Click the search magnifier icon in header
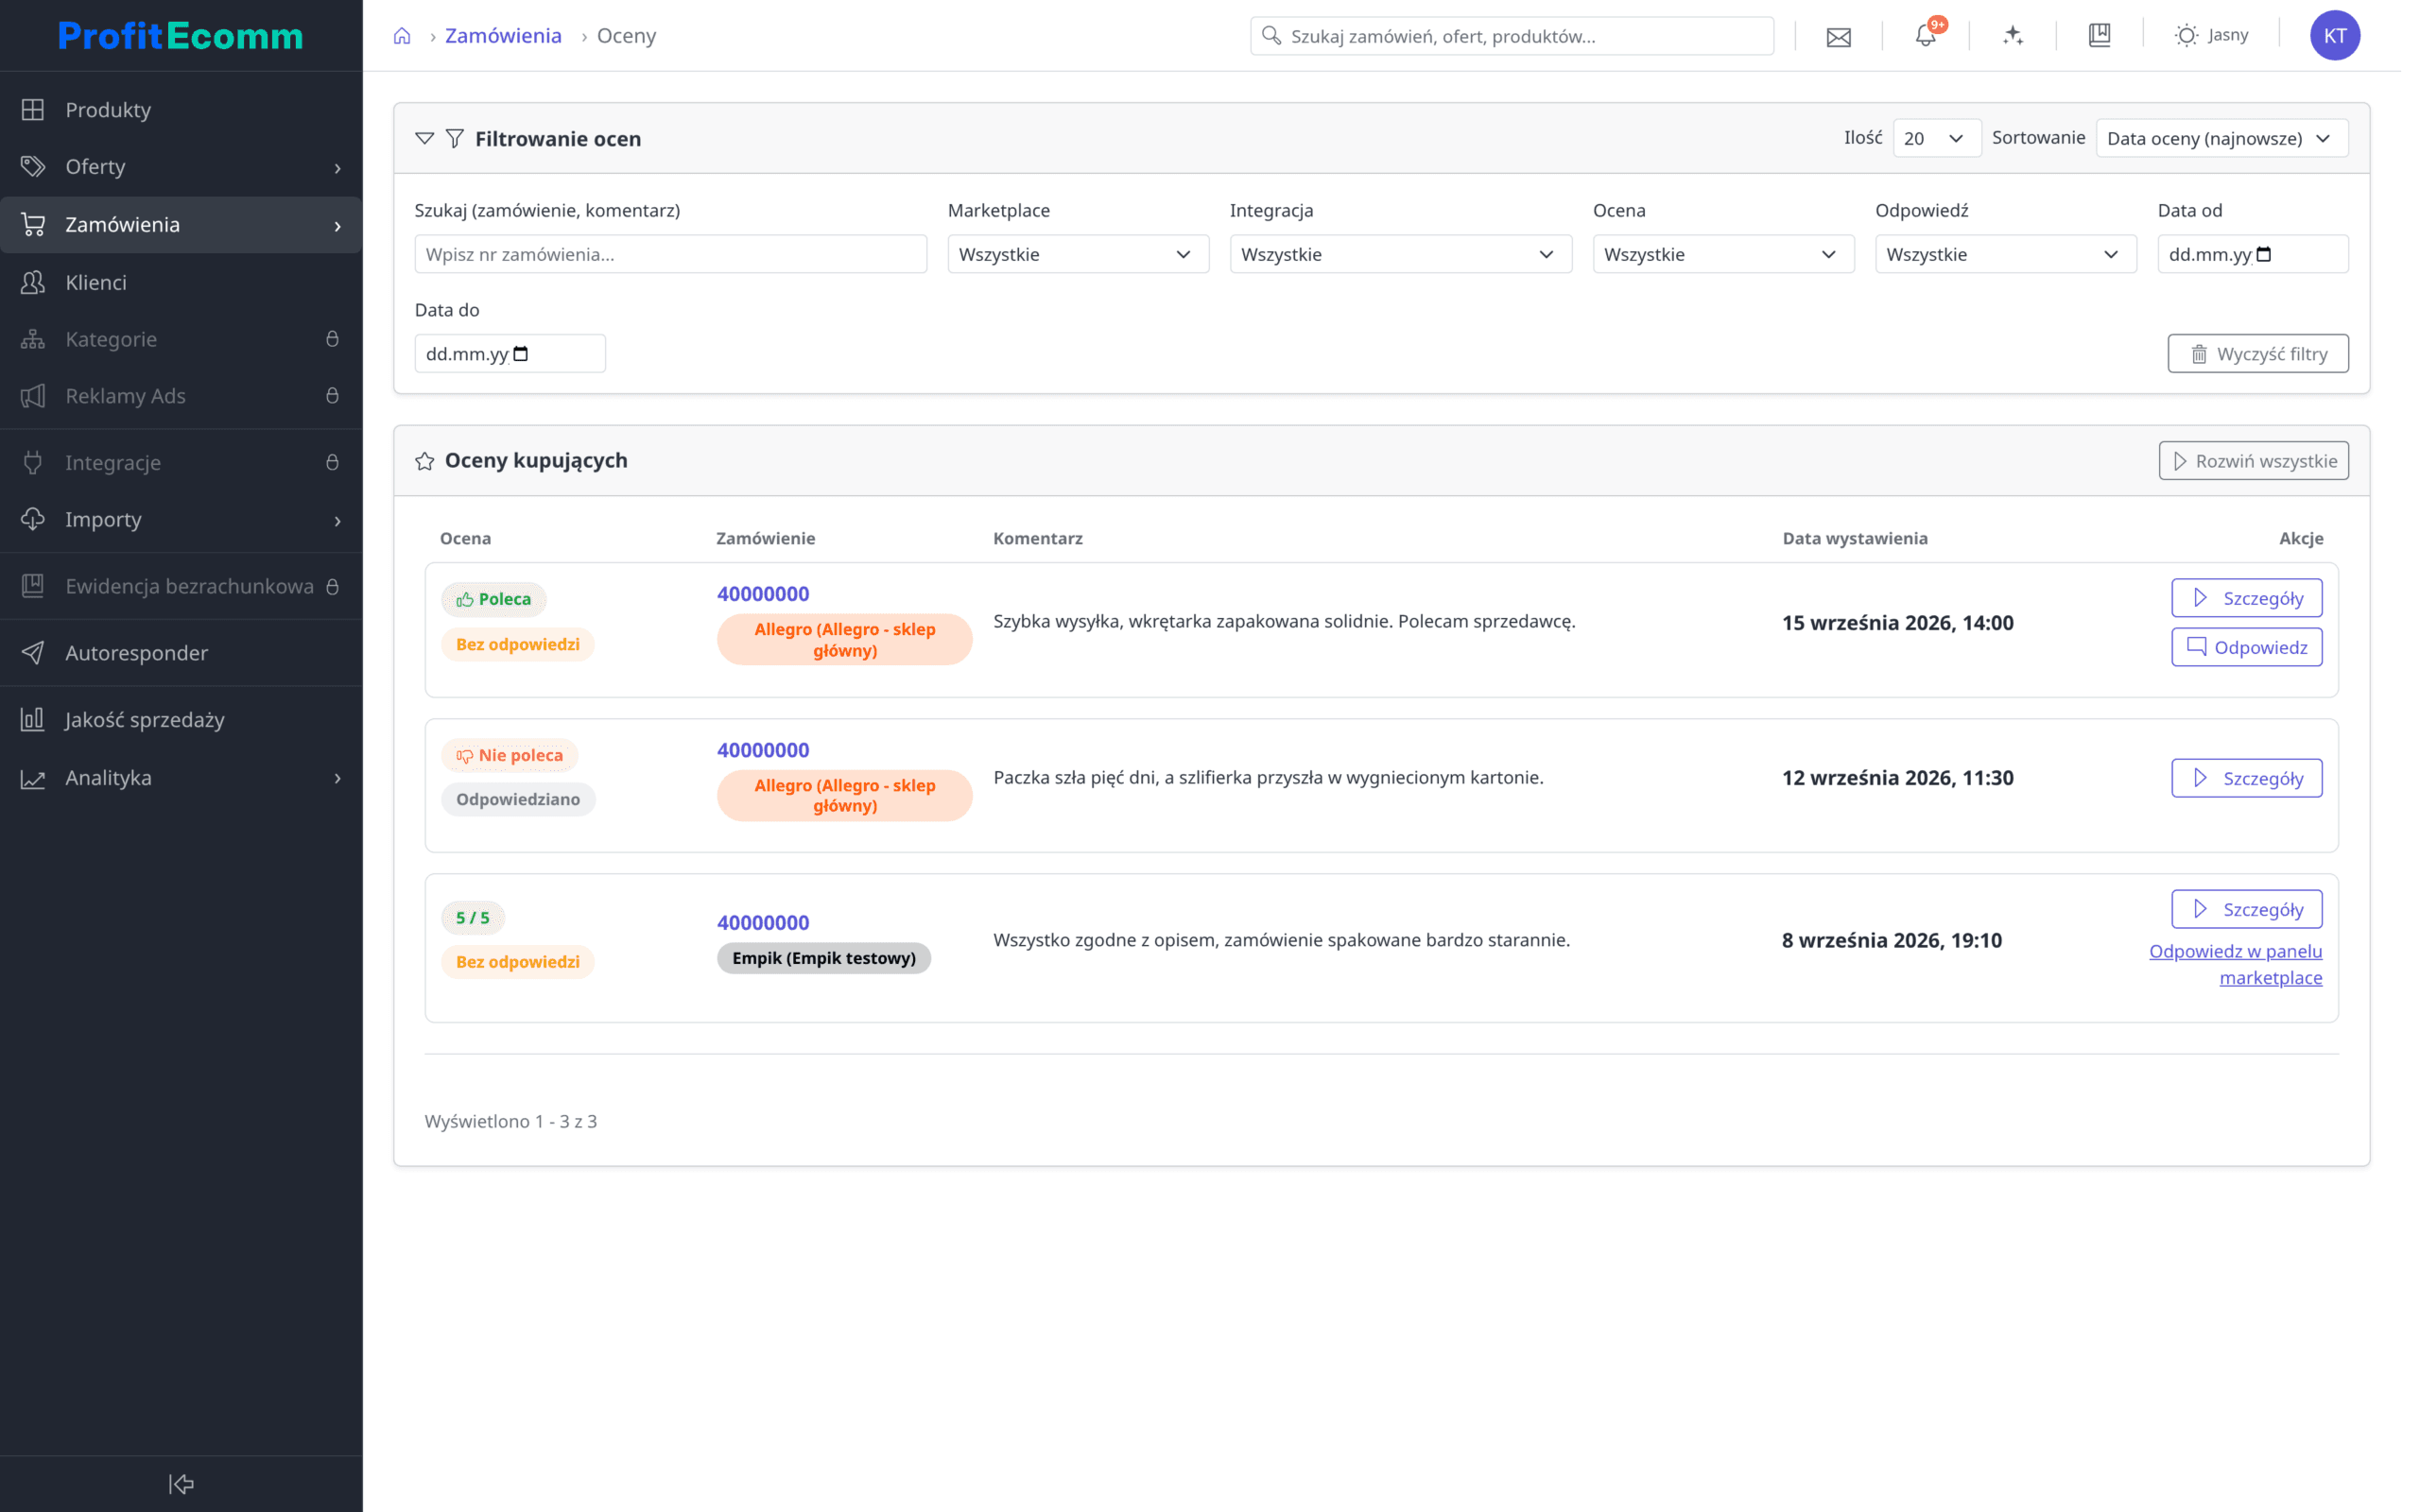This screenshot has width=2420, height=1512. point(1271,36)
